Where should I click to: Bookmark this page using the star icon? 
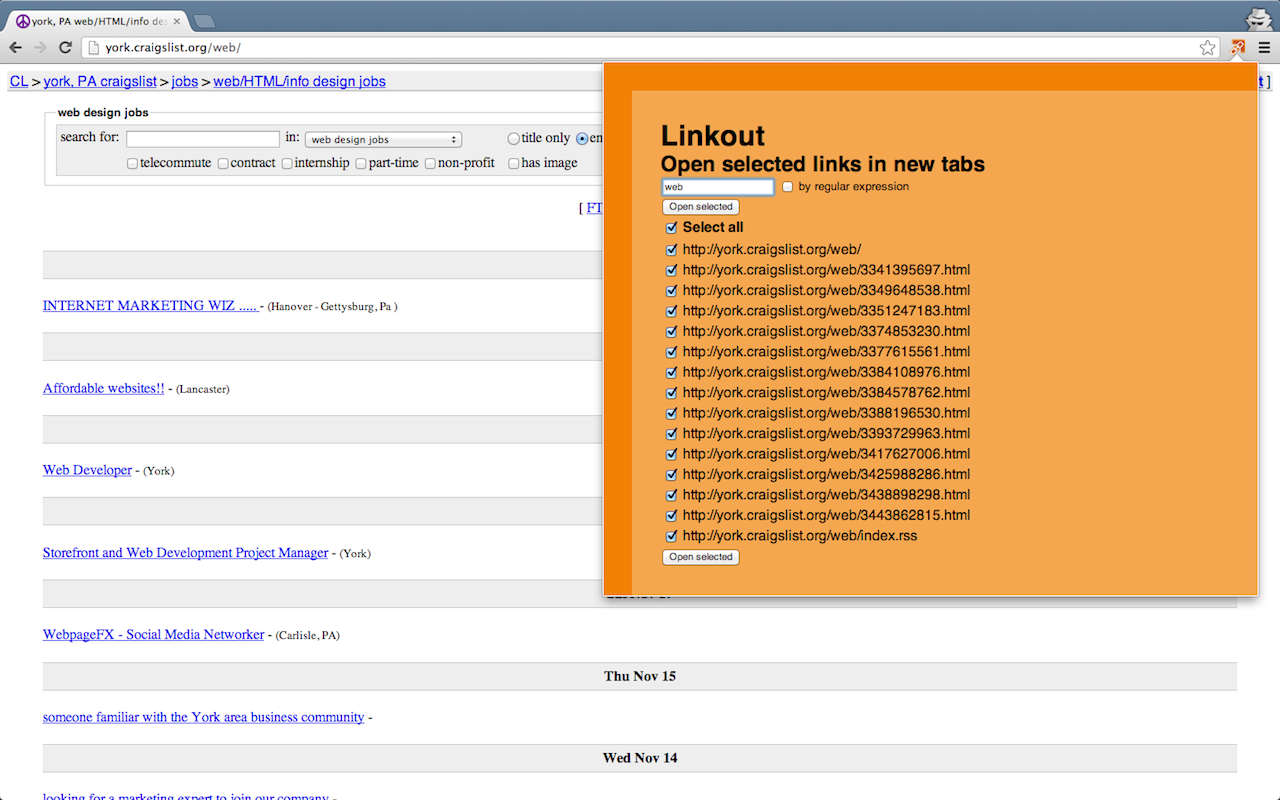[x=1207, y=47]
